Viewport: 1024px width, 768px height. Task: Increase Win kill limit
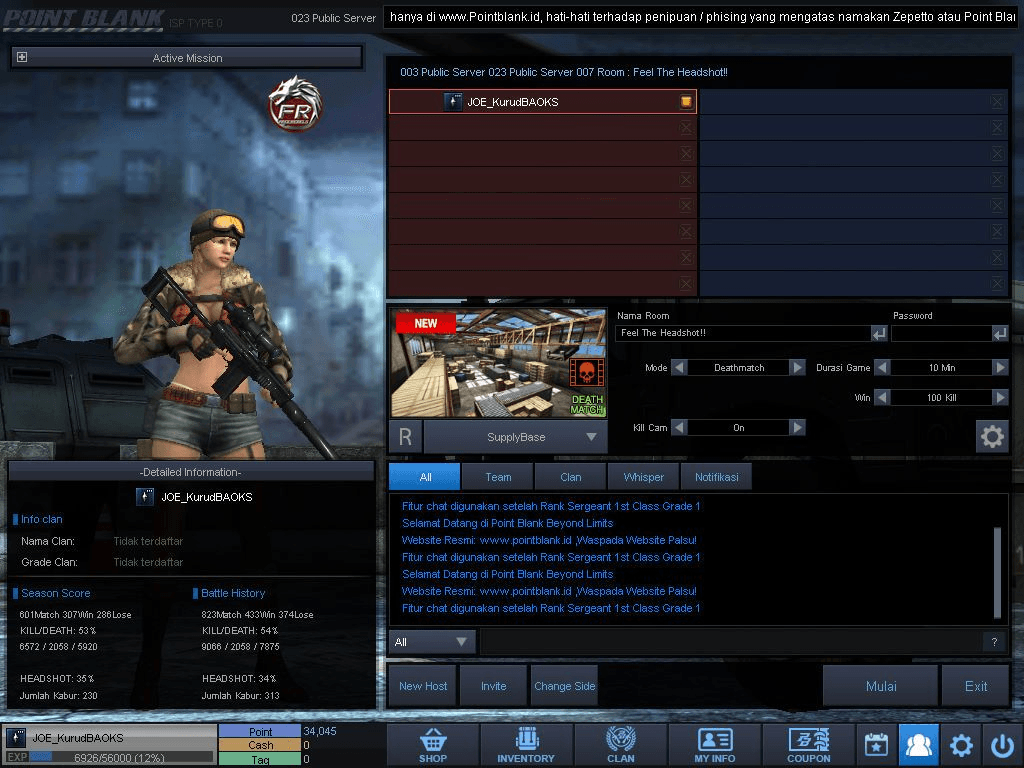coord(1000,397)
